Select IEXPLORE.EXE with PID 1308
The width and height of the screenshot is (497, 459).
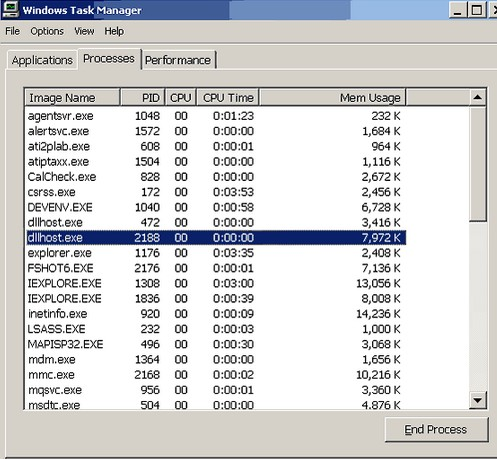pyautogui.click(x=216, y=283)
